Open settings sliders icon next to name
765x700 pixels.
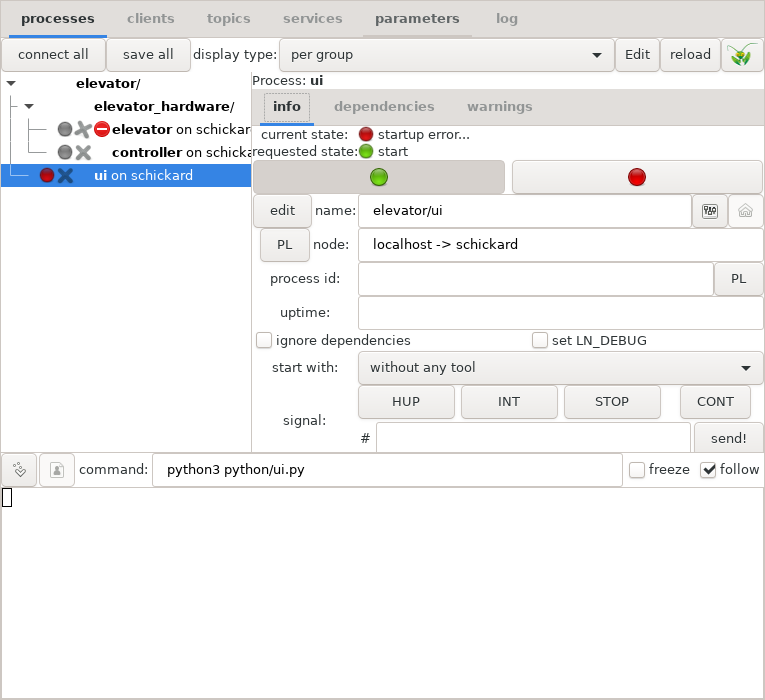710,211
